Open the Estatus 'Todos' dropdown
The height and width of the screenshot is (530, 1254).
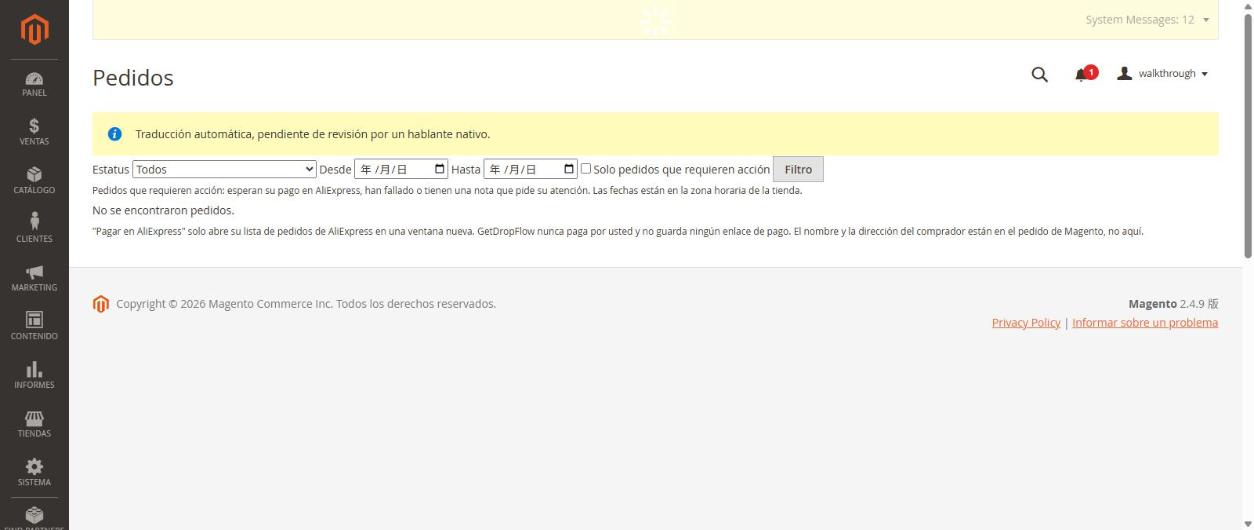point(225,169)
